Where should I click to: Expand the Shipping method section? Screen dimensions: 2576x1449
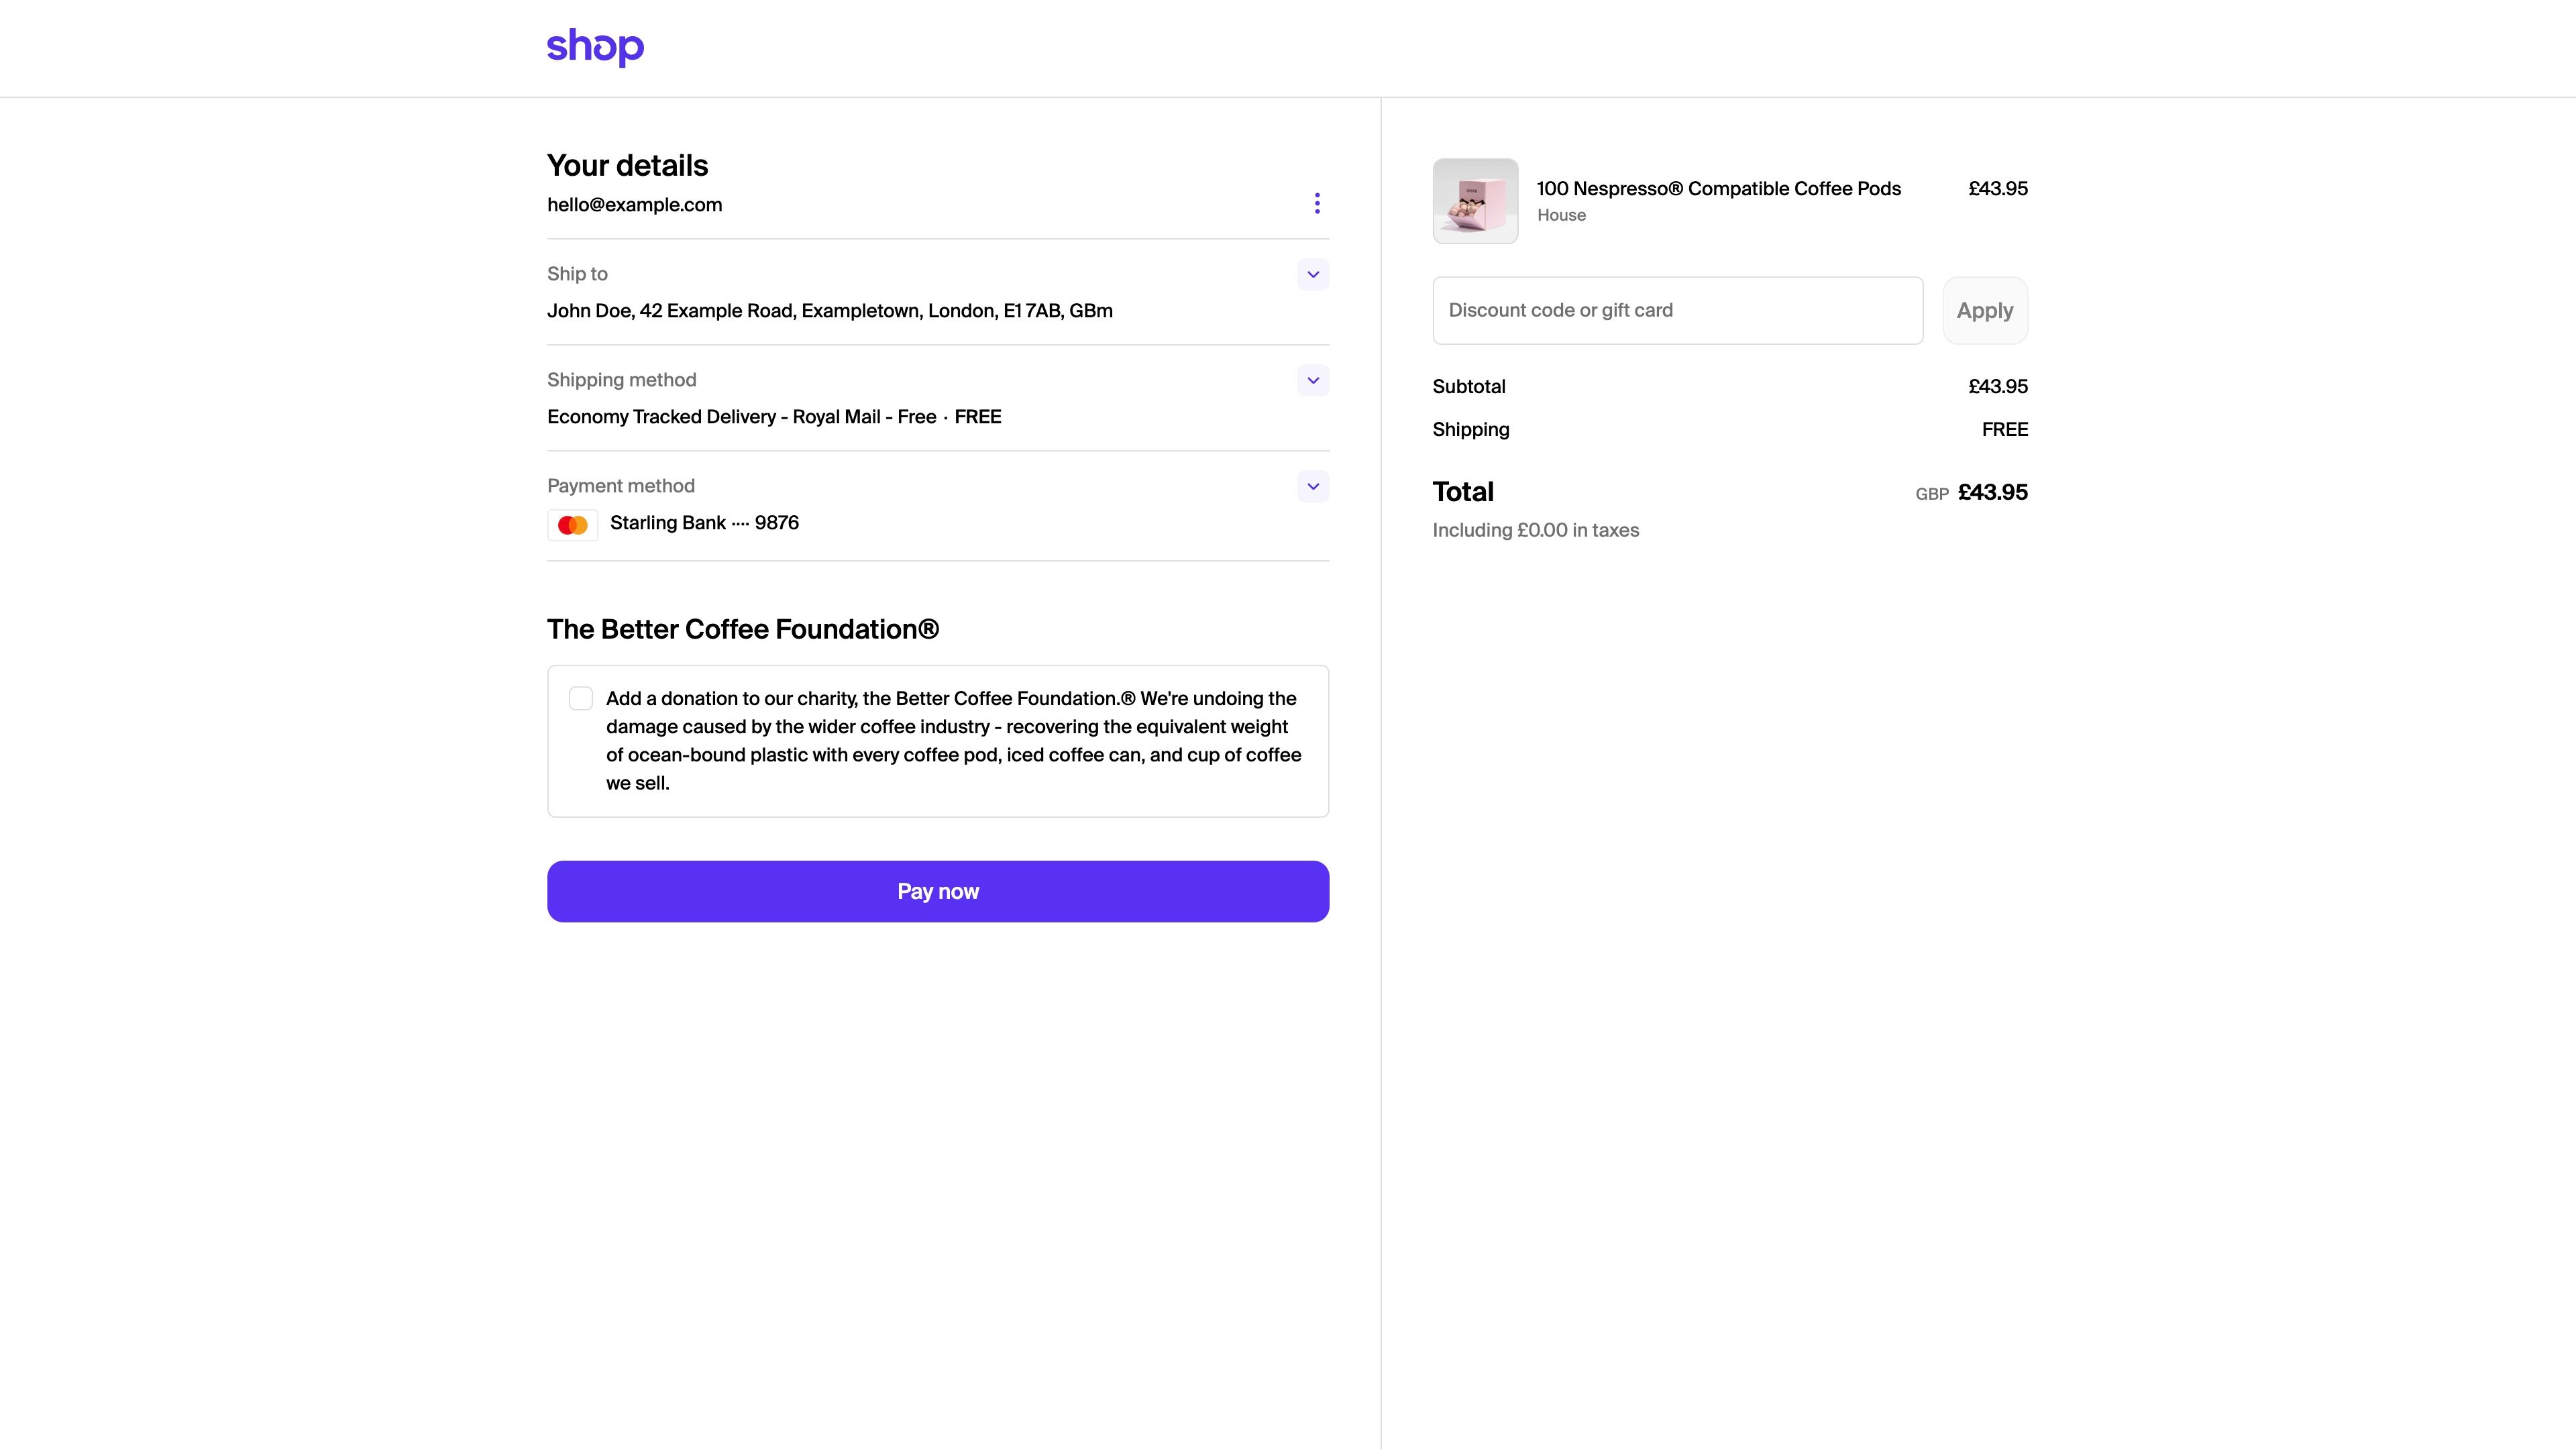(x=1313, y=380)
